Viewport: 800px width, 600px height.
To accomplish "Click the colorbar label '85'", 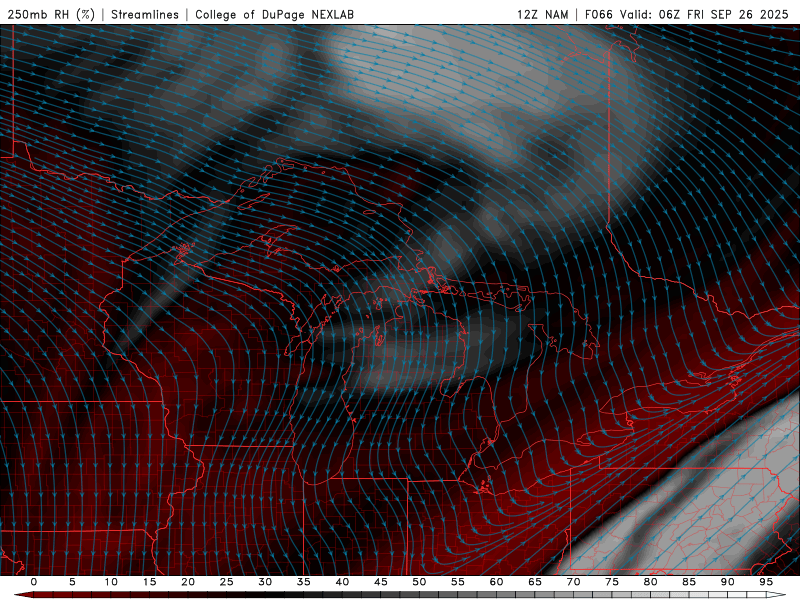I will (x=689, y=582).
